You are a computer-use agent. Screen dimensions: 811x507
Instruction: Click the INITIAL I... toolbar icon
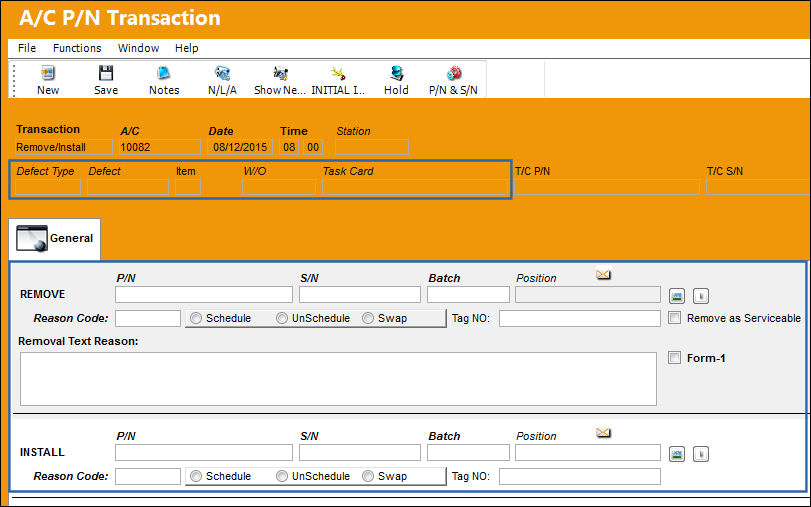coord(338,73)
